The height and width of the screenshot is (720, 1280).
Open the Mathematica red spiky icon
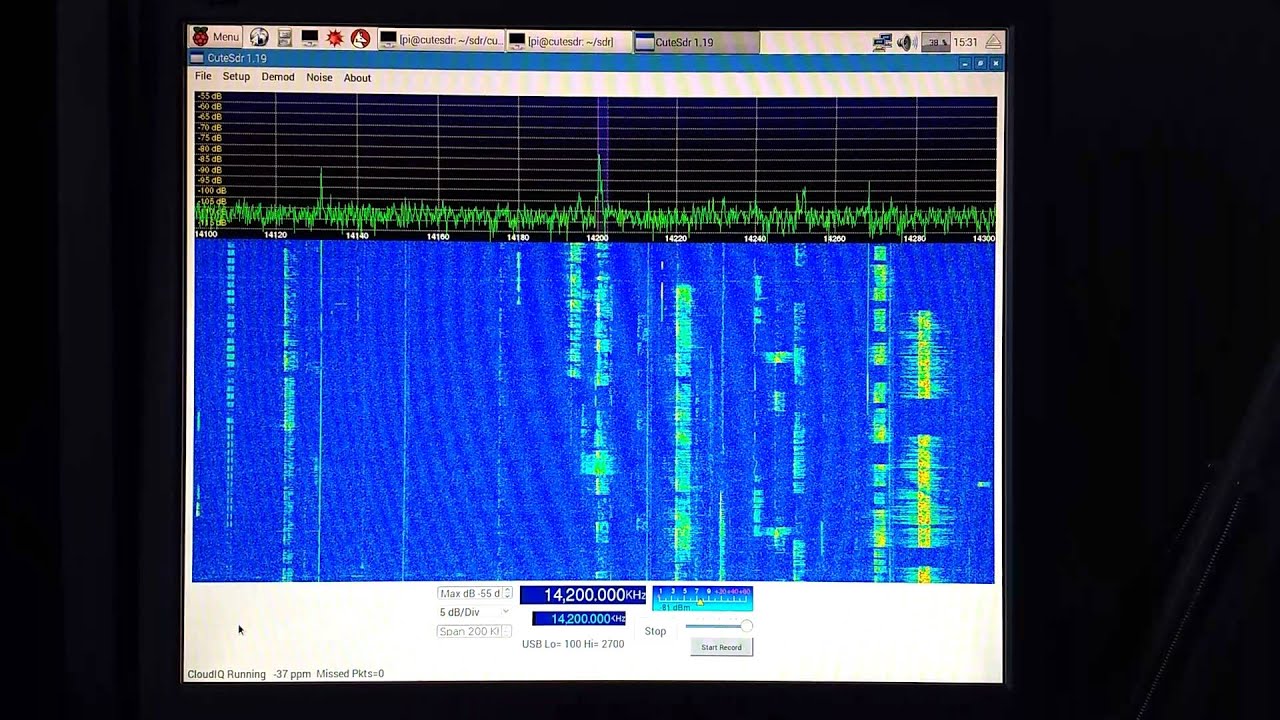pos(335,39)
